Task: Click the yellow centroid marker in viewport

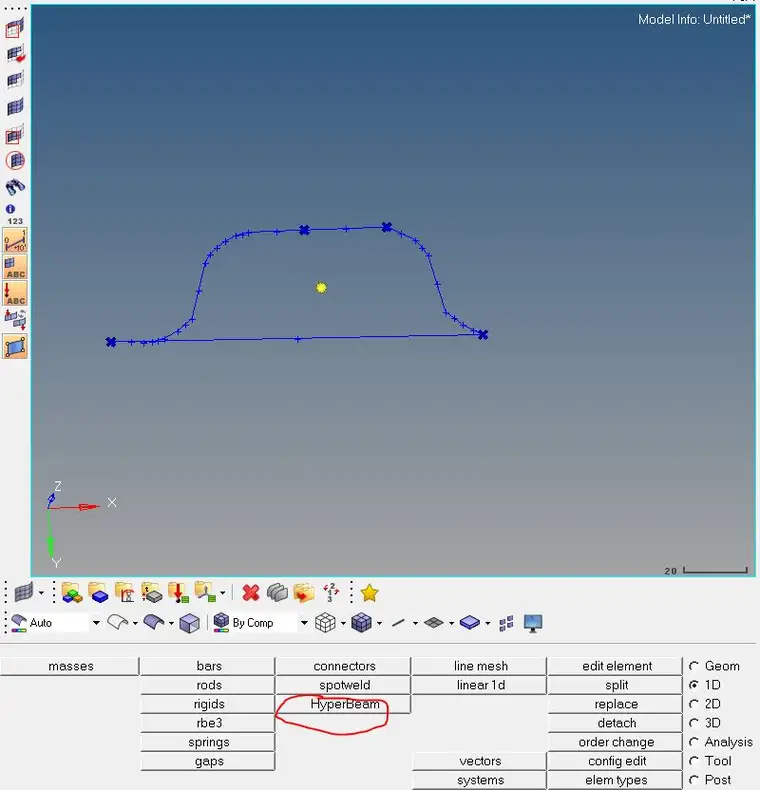Action: click(321, 288)
